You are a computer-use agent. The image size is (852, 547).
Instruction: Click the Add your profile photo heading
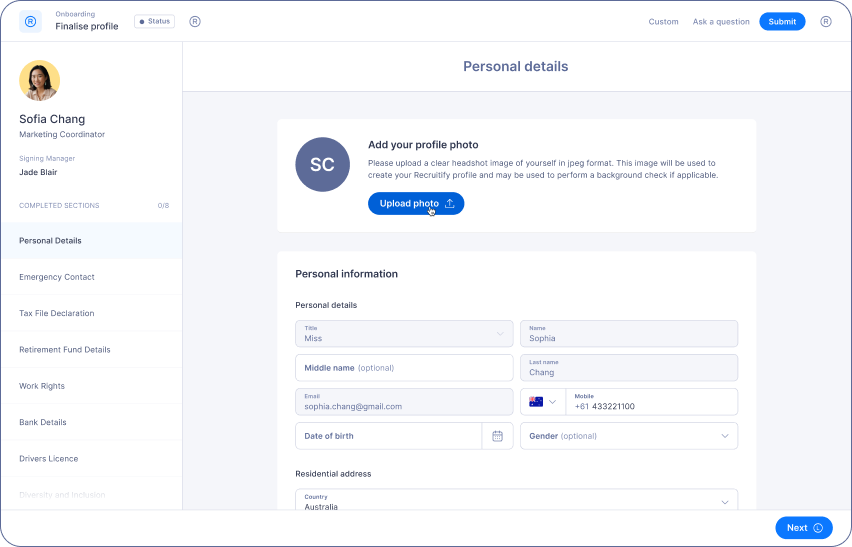pyautogui.click(x=423, y=145)
